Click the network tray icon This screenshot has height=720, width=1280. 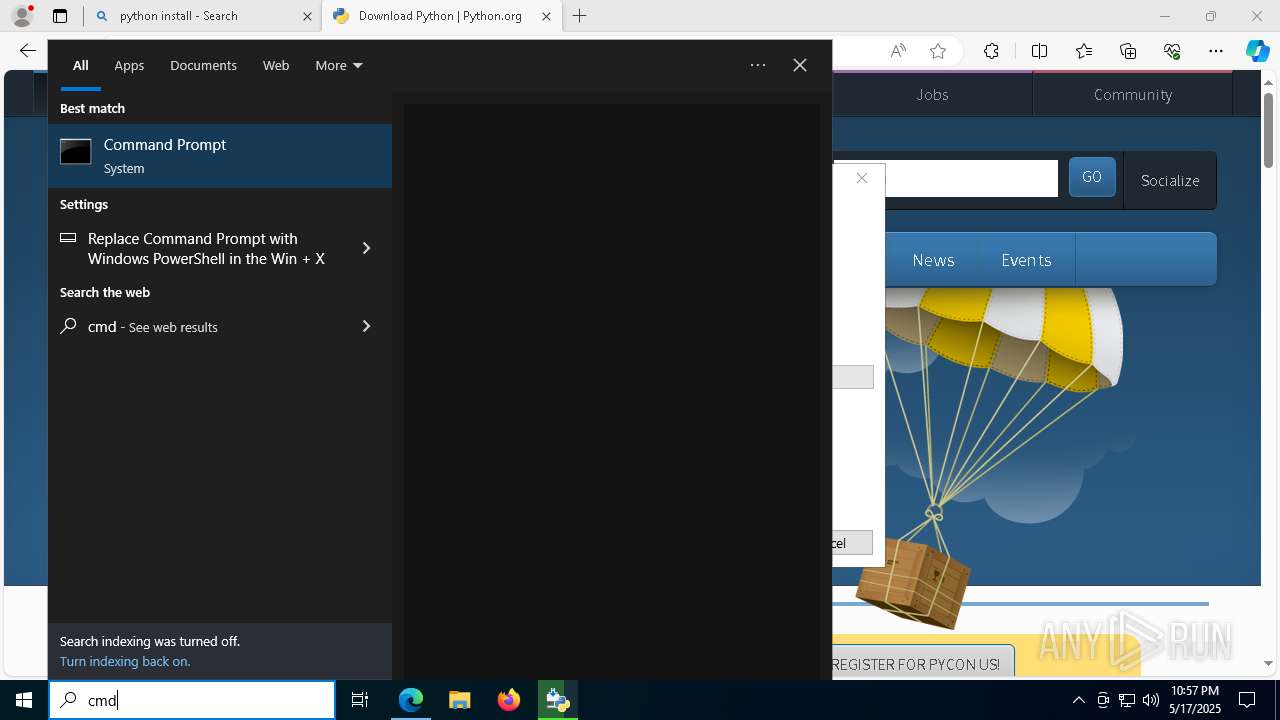coord(1127,700)
